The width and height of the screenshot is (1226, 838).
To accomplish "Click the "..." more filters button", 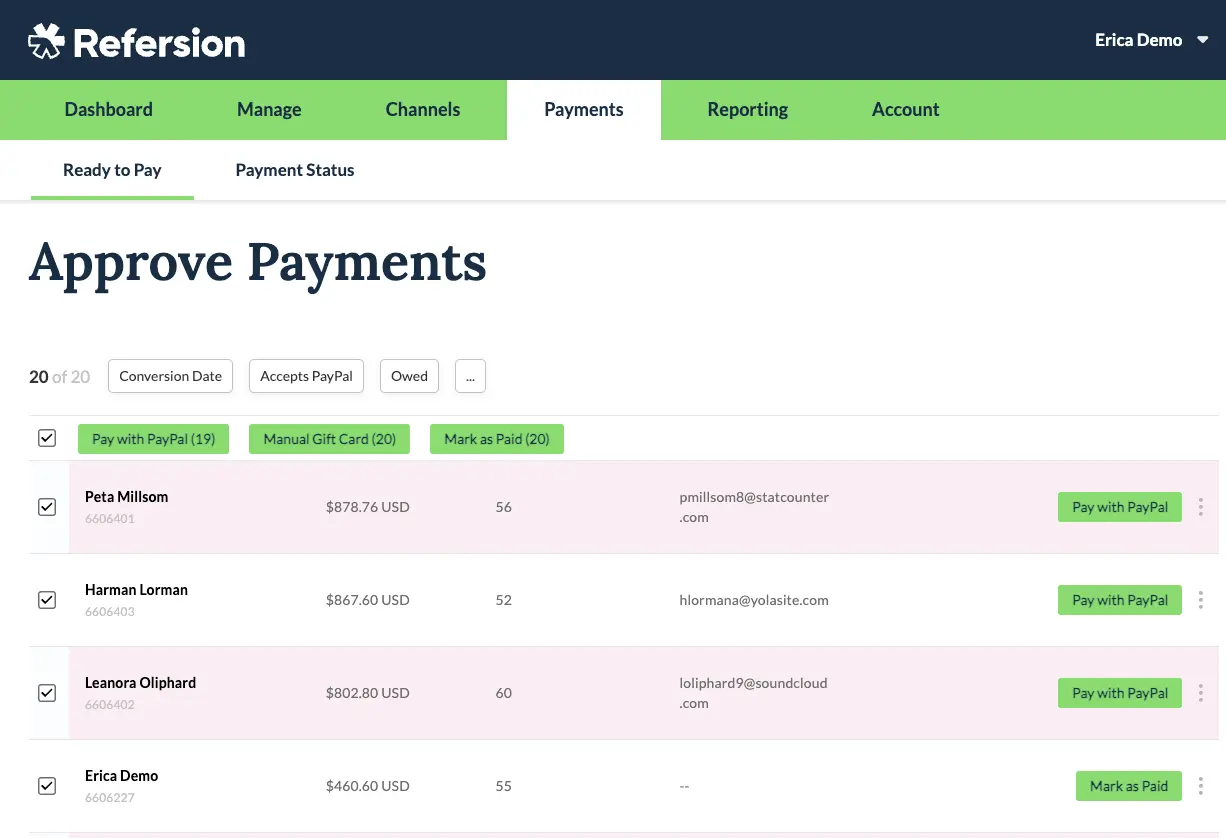I will tap(470, 376).
